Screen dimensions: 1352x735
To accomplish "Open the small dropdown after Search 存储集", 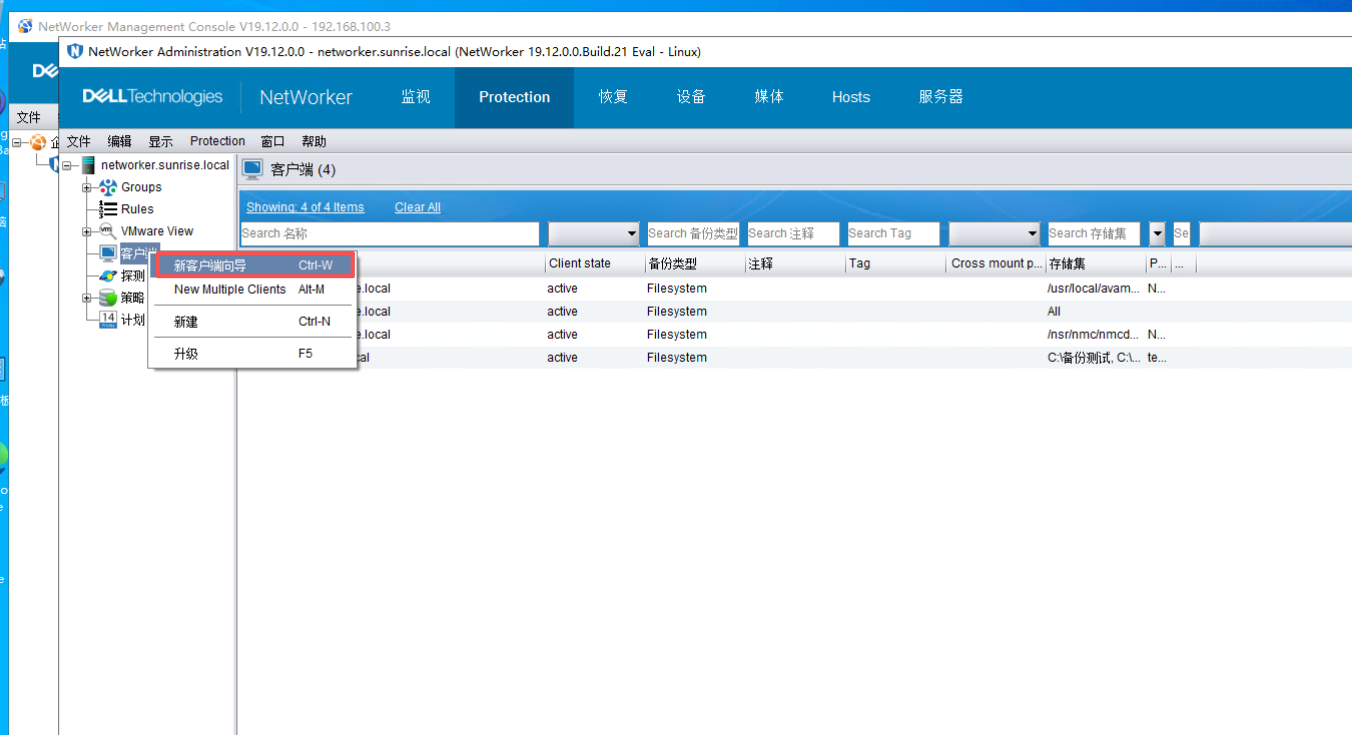I will pos(1158,233).
